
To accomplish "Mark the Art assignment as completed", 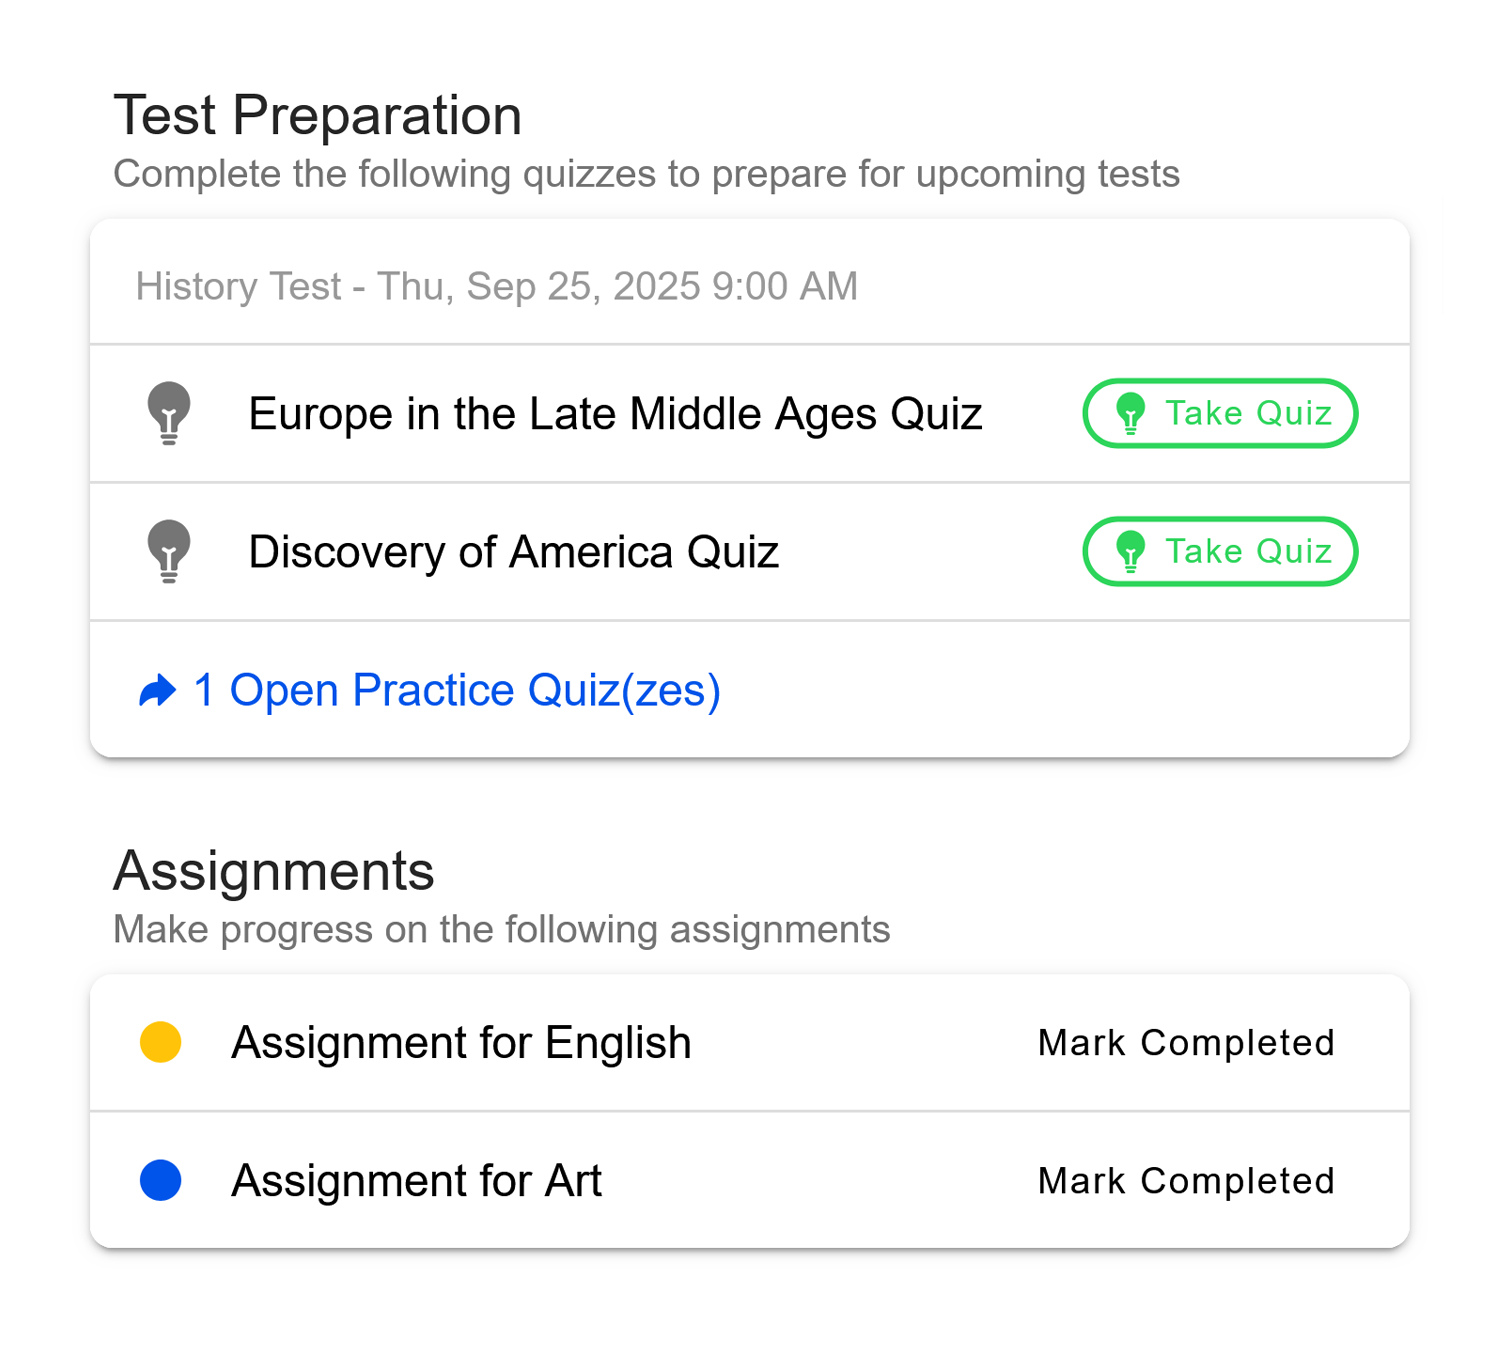I will click(x=1186, y=1181).
